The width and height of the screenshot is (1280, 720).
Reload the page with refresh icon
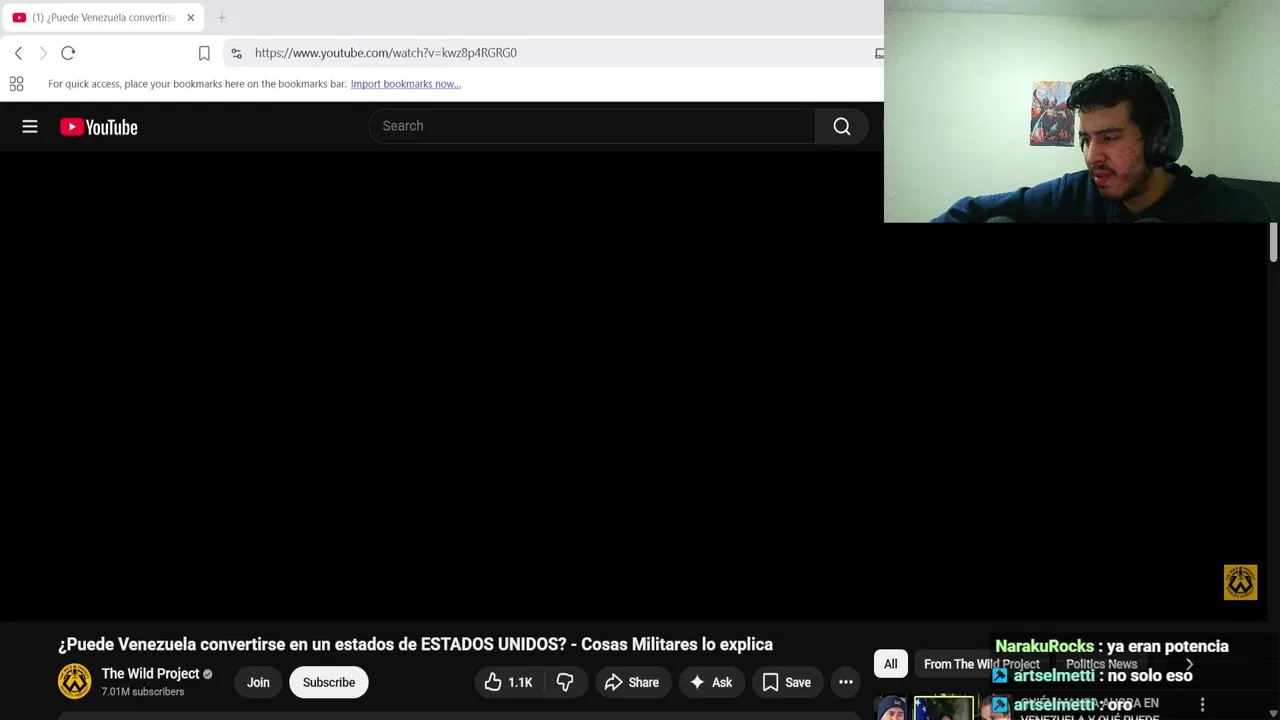(68, 53)
